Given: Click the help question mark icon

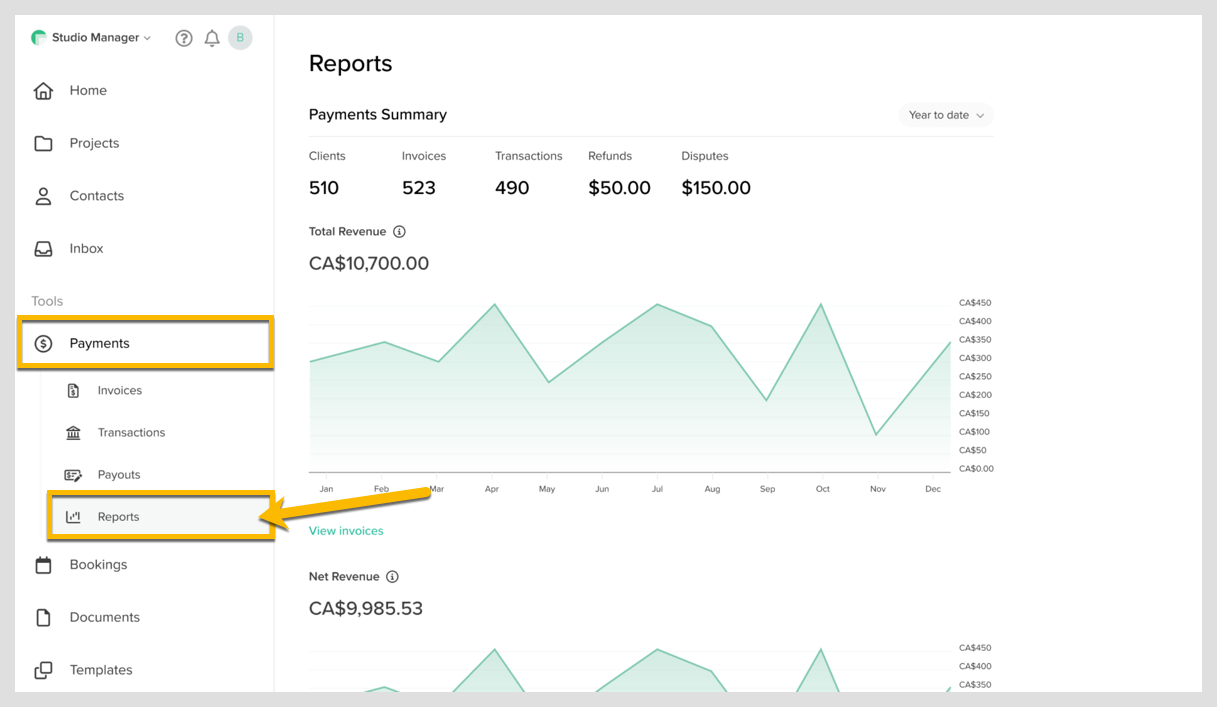Looking at the screenshot, I should pyautogui.click(x=184, y=38).
